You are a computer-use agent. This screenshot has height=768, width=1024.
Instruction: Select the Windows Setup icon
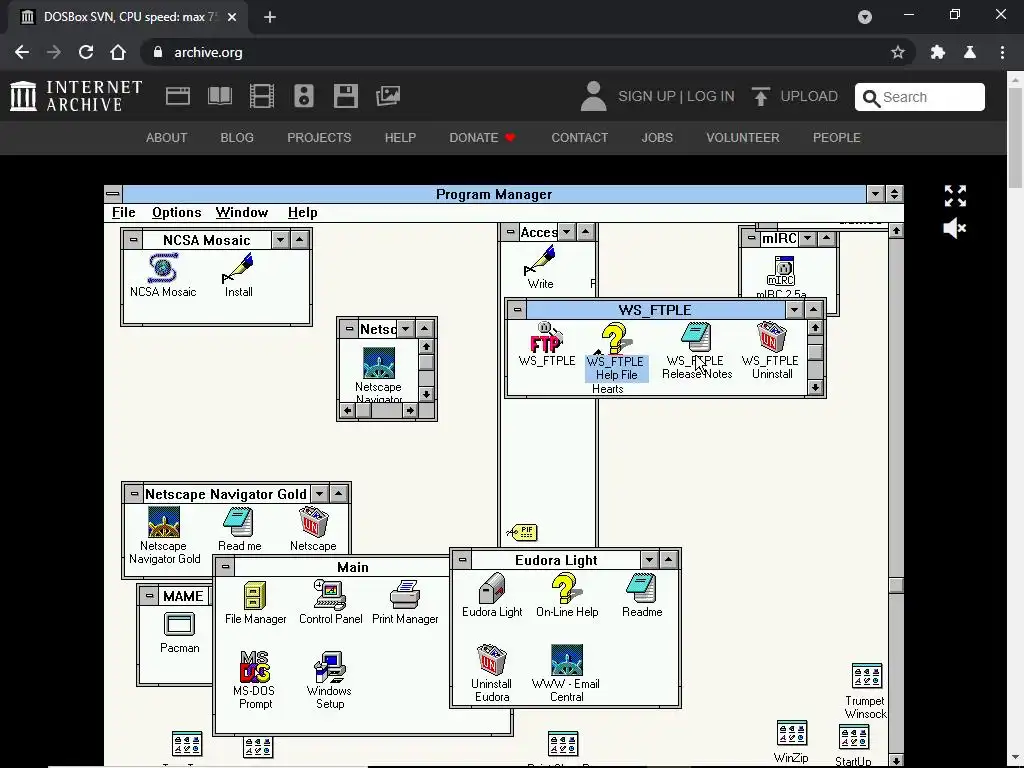point(330,667)
